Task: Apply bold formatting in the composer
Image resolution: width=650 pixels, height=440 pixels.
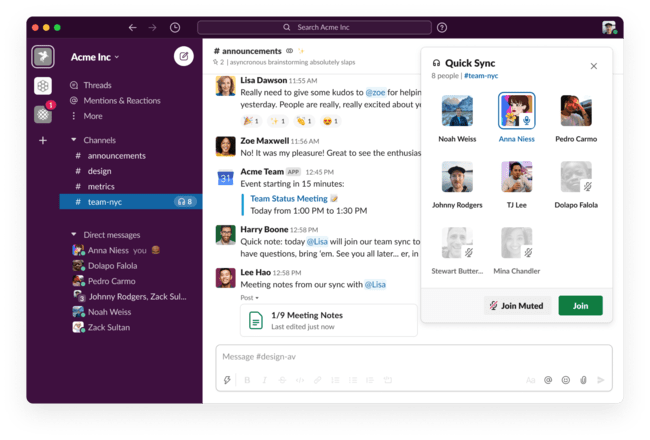Action: (247, 380)
